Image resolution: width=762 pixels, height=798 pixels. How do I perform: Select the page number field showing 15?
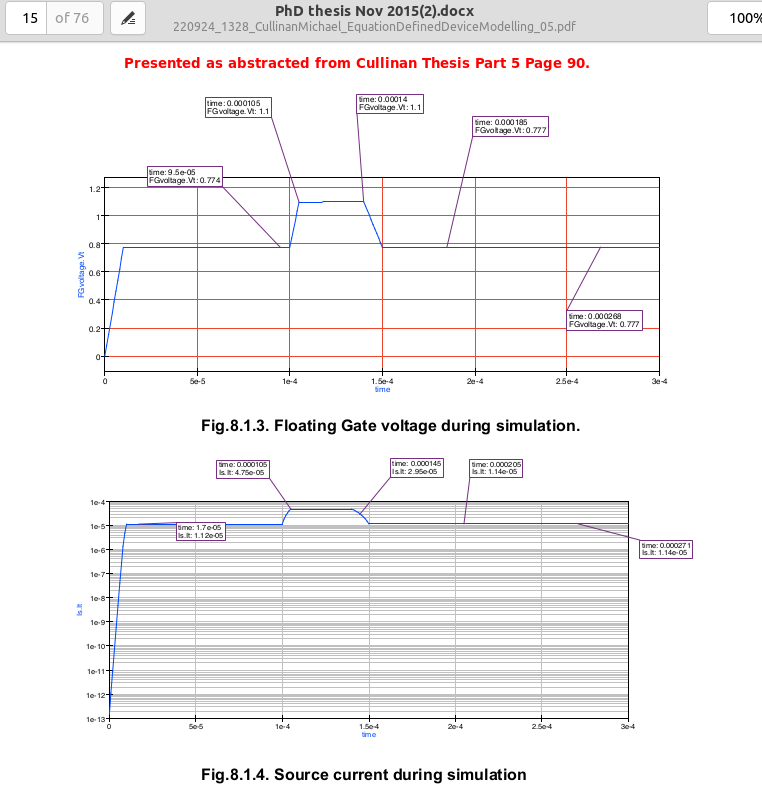click(x=30, y=18)
